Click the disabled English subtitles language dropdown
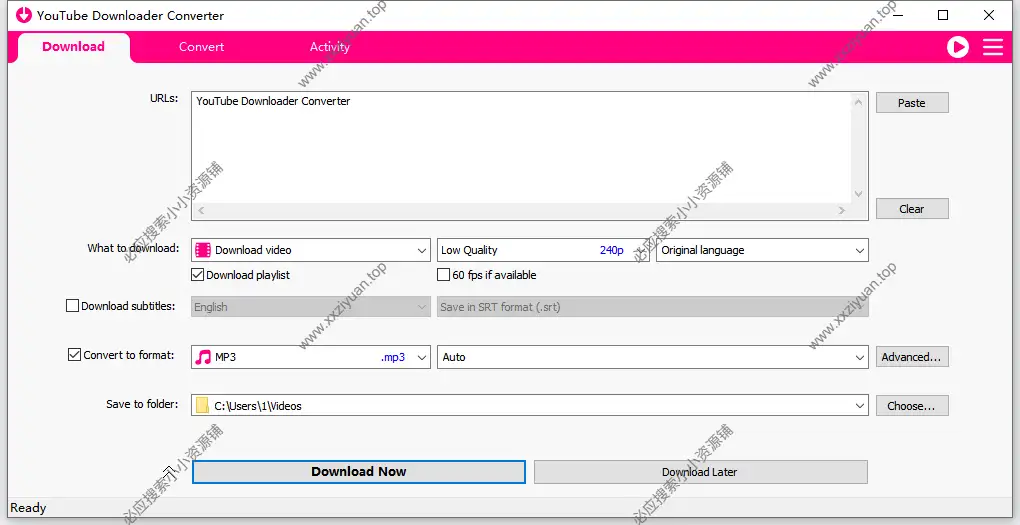This screenshot has width=1020, height=525. click(311, 307)
